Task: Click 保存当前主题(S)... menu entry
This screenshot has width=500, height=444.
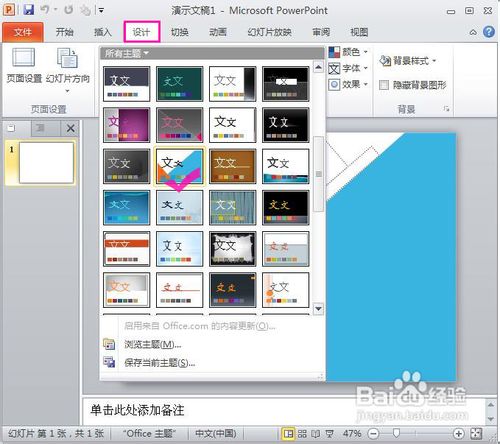Action: (160, 362)
